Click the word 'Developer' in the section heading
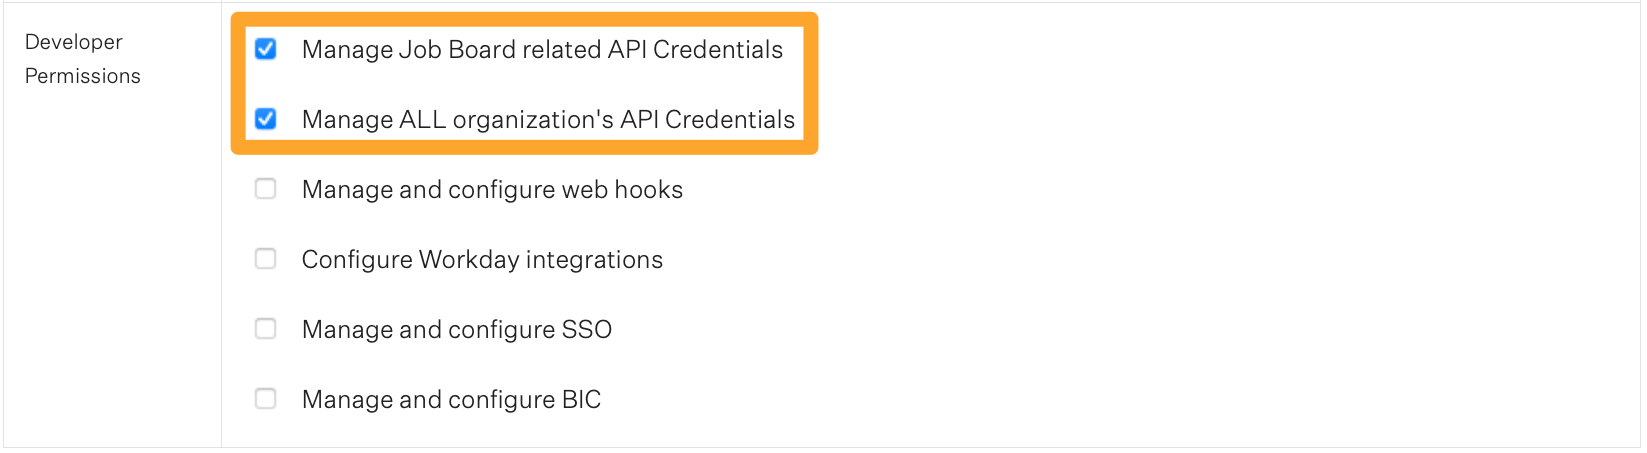This screenshot has width=1647, height=453. (73, 42)
